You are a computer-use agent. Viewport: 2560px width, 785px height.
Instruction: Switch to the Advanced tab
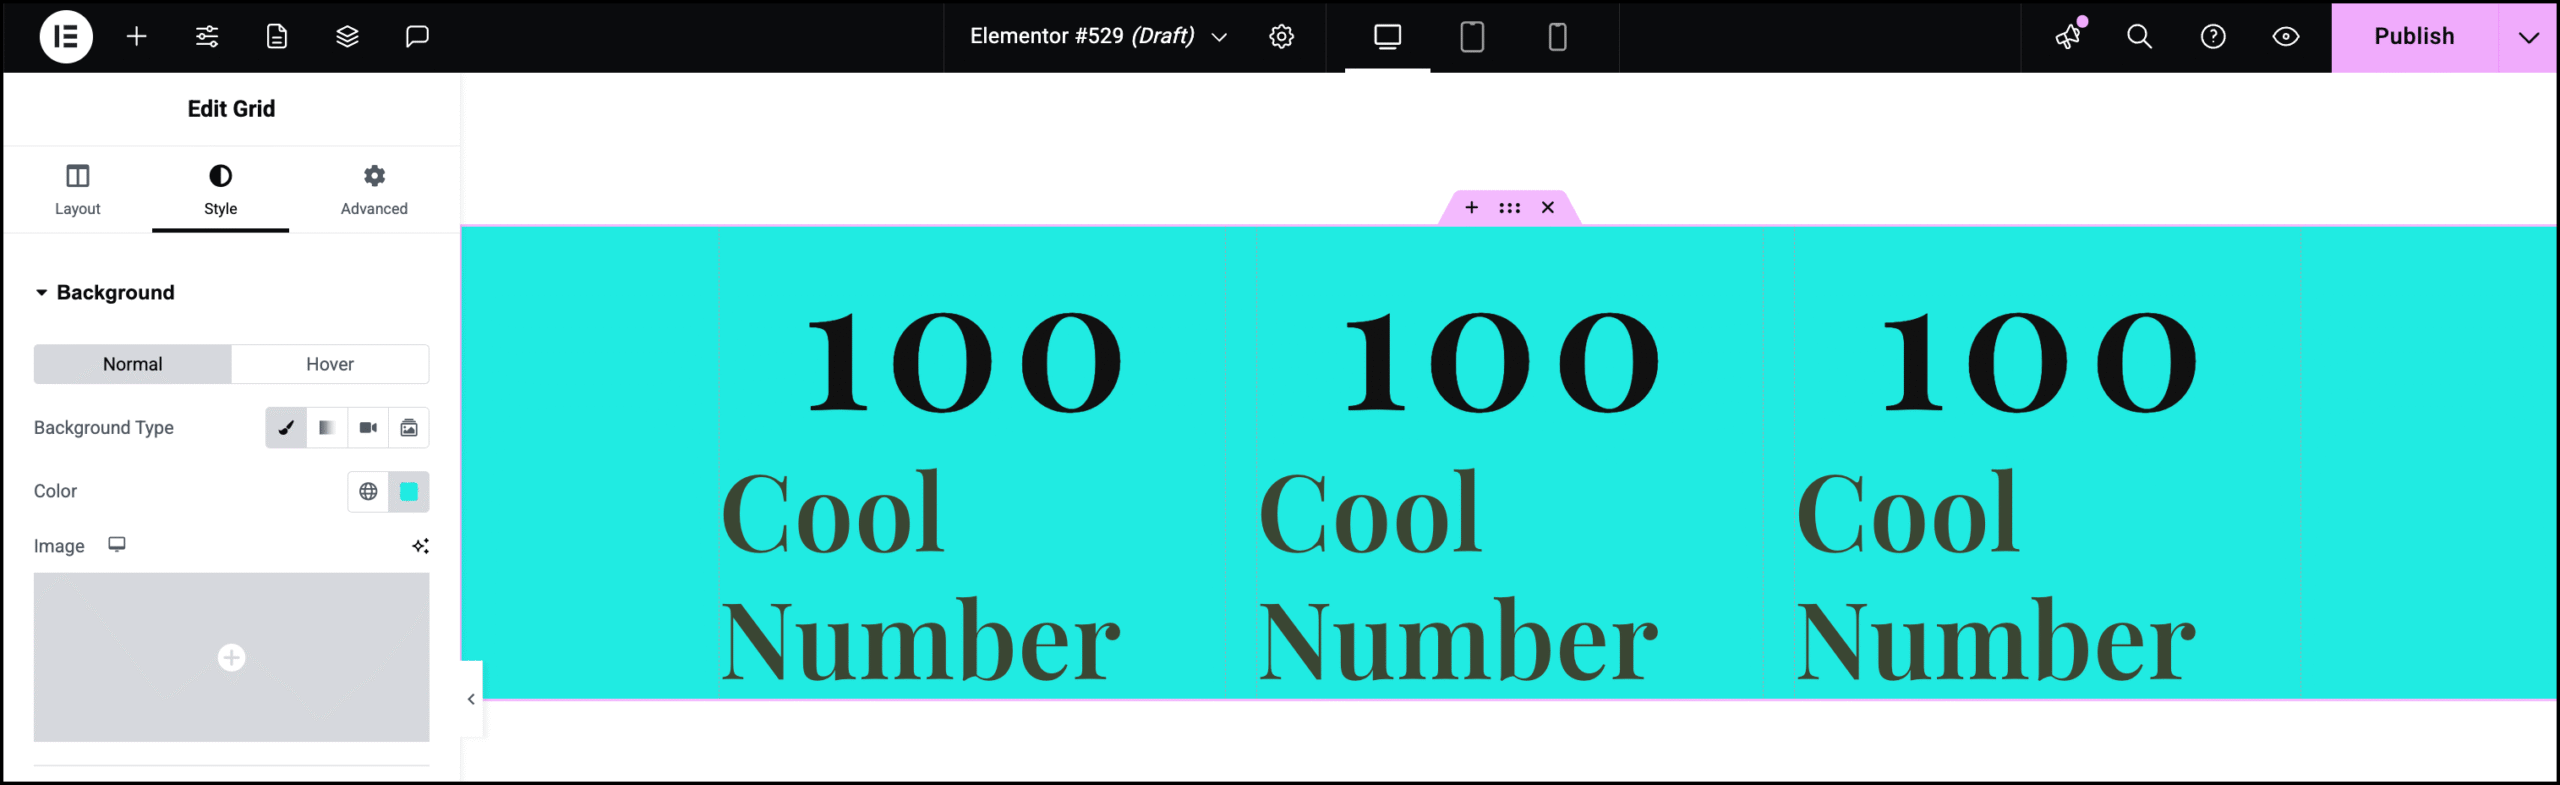[374, 189]
